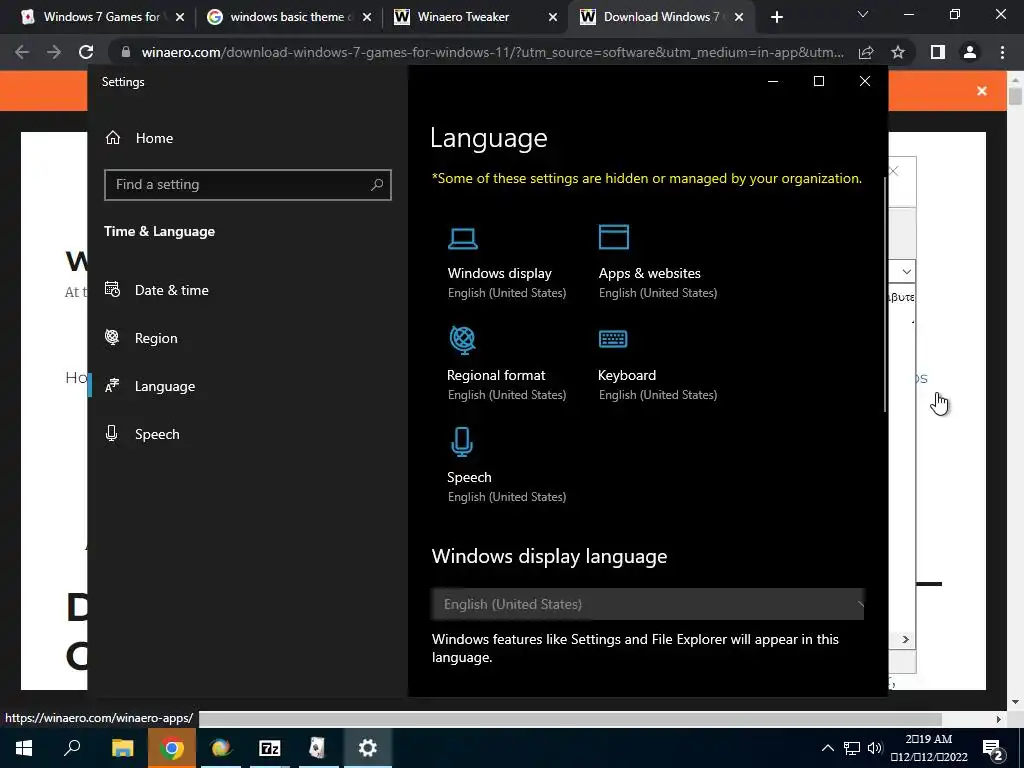Screen dimensions: 1024x768
Task: Show hidden tray icons
Action: click(x=827, y=748)
